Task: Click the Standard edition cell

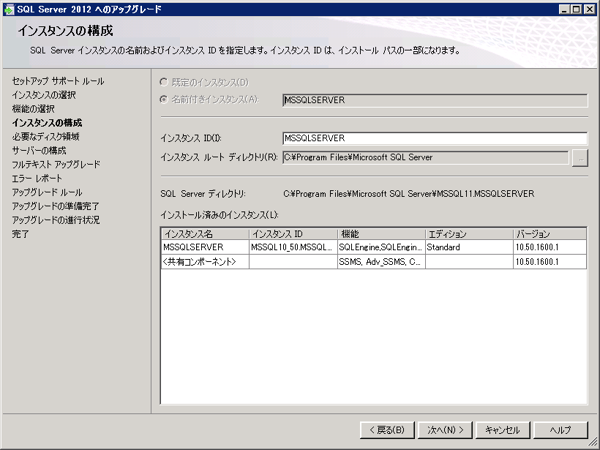Action: 469,247
